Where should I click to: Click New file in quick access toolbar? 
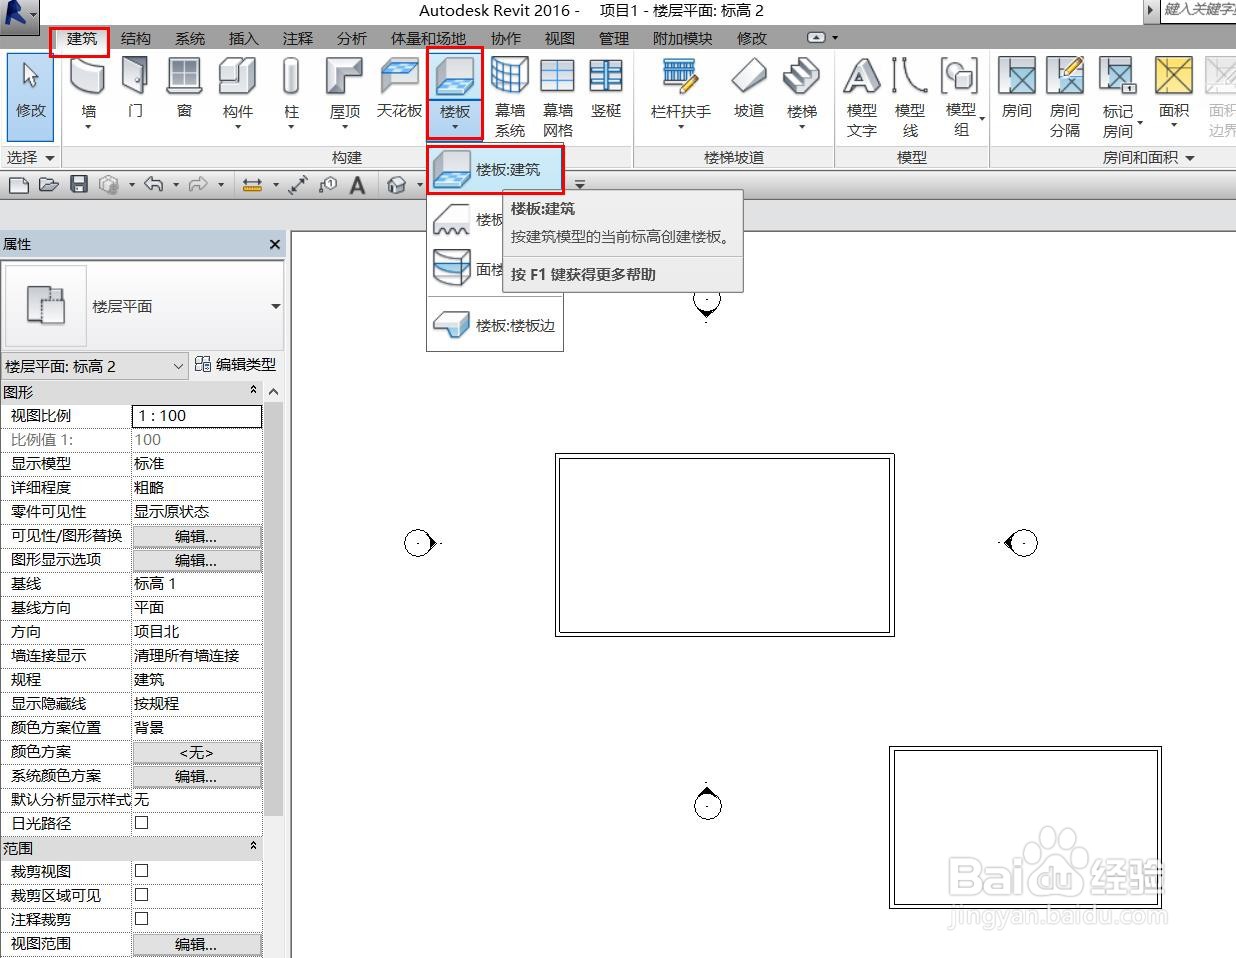pyautogui.click(x=17, y=185)
